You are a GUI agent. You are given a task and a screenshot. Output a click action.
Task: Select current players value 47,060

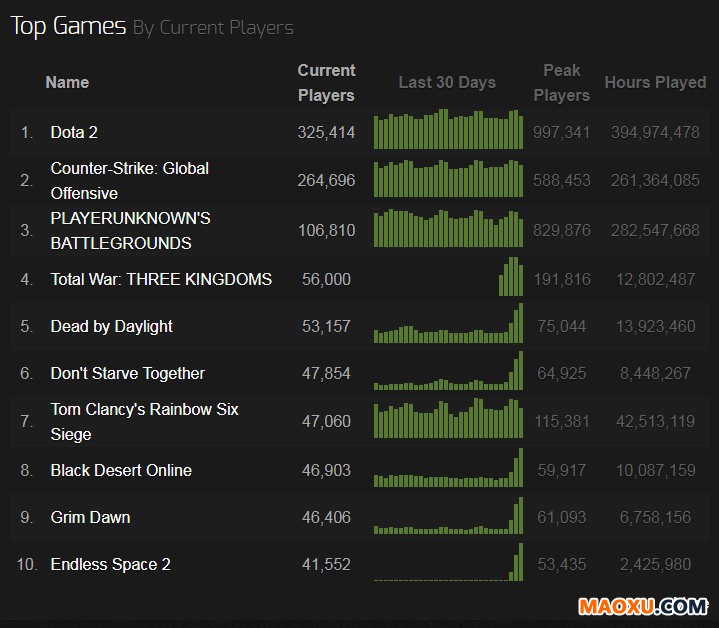point(326,422)
